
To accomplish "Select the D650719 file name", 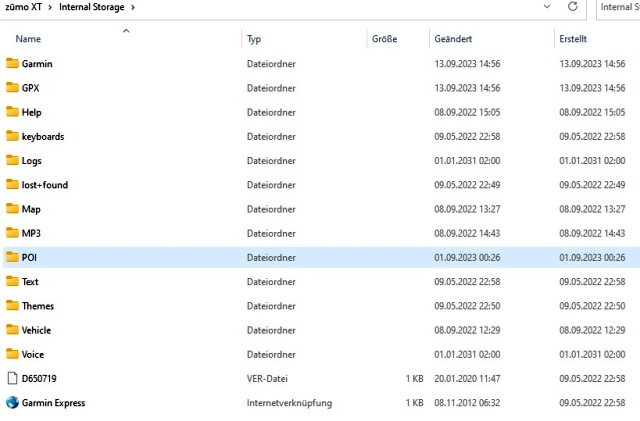I will coord(39,379).
